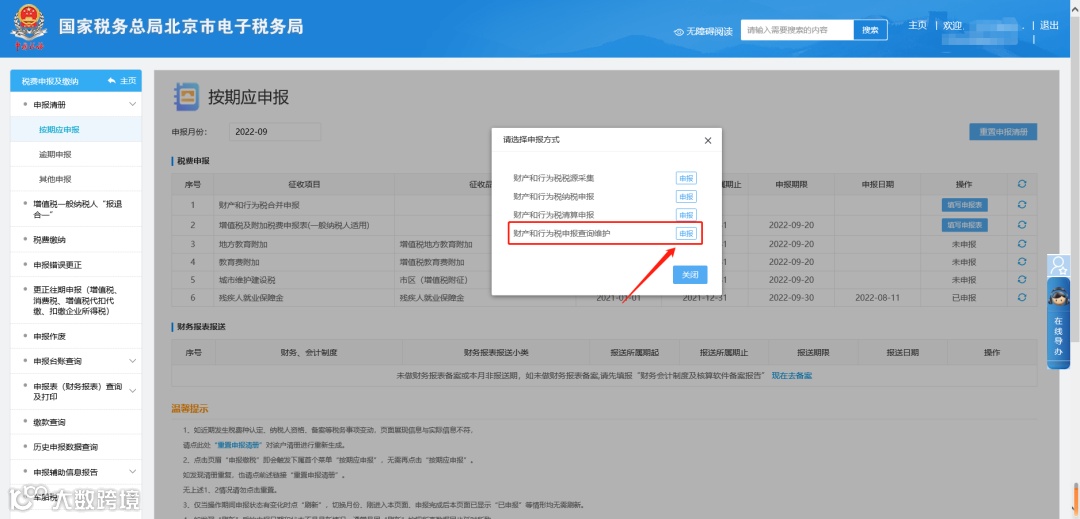This screenshot has width=1080, height=519.
Task: Click the 无障碍阅读 text link
Action: point(709,32)
